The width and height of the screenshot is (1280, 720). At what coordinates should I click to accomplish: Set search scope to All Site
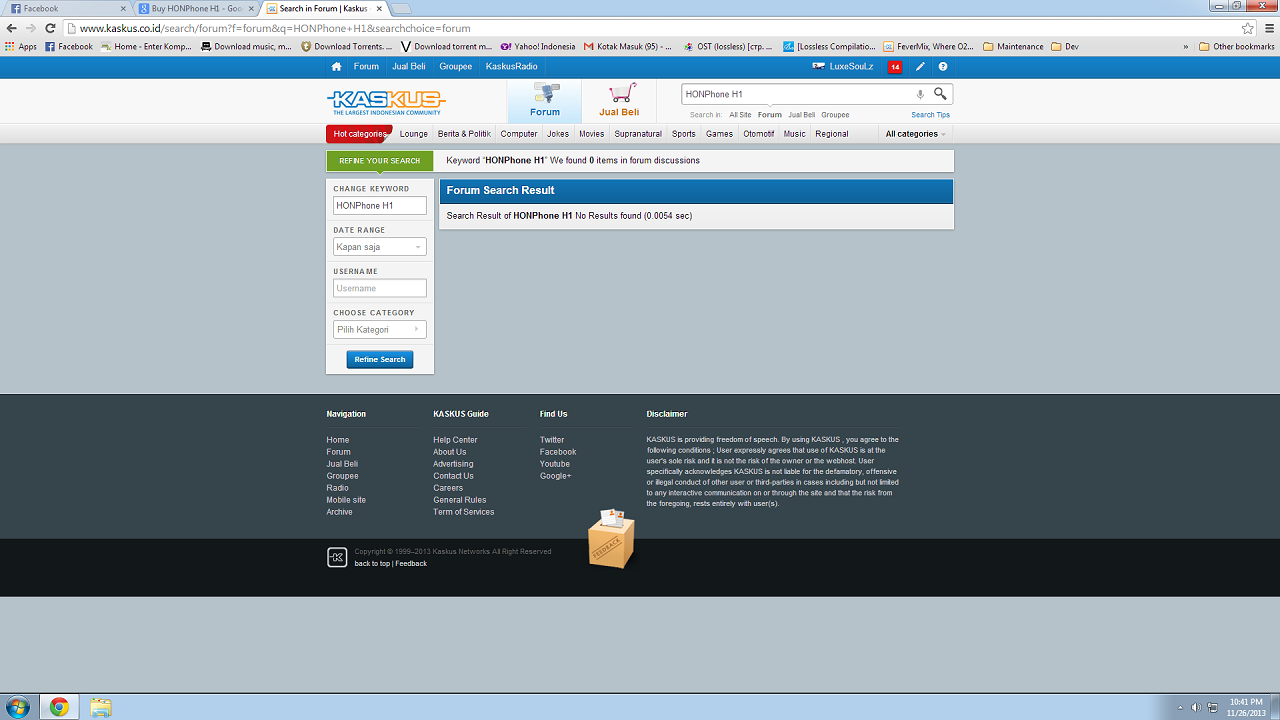pos(740,115)
